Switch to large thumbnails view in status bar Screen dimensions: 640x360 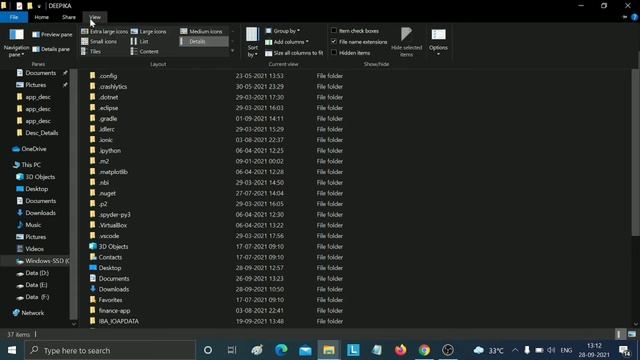(632, 334)
